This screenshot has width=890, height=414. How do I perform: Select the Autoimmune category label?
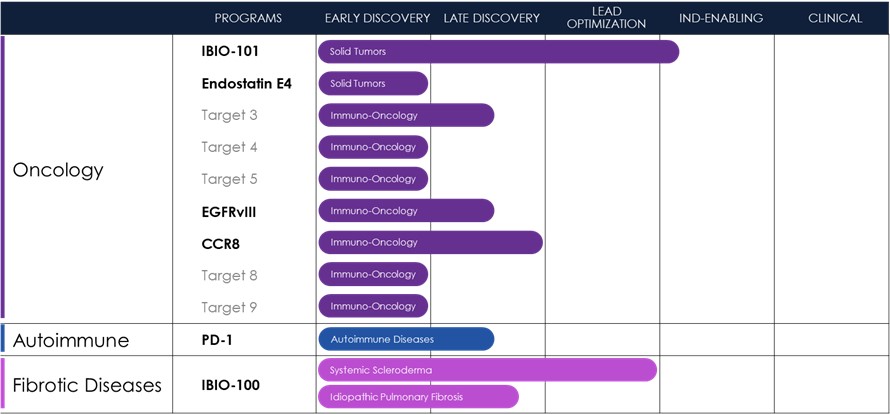point(70,340)
